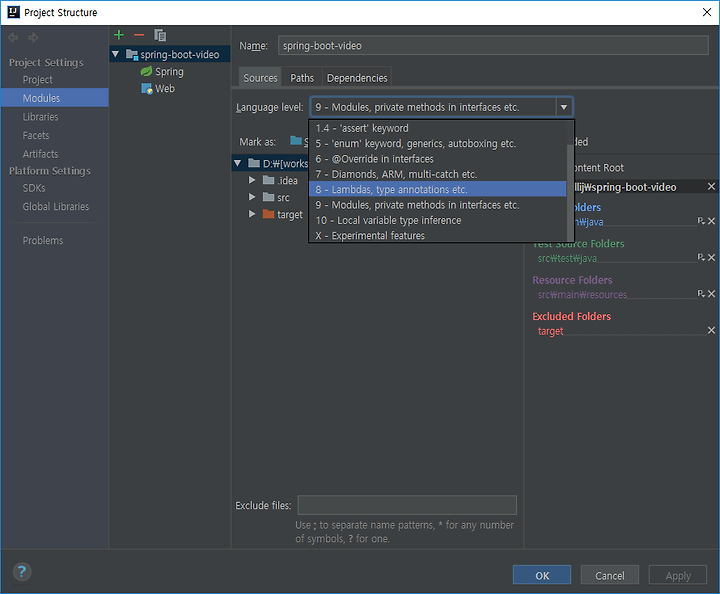Screen dimensions: 720x594
Task: Click the red minus remove module icon
Action: (x=139, y=35)
